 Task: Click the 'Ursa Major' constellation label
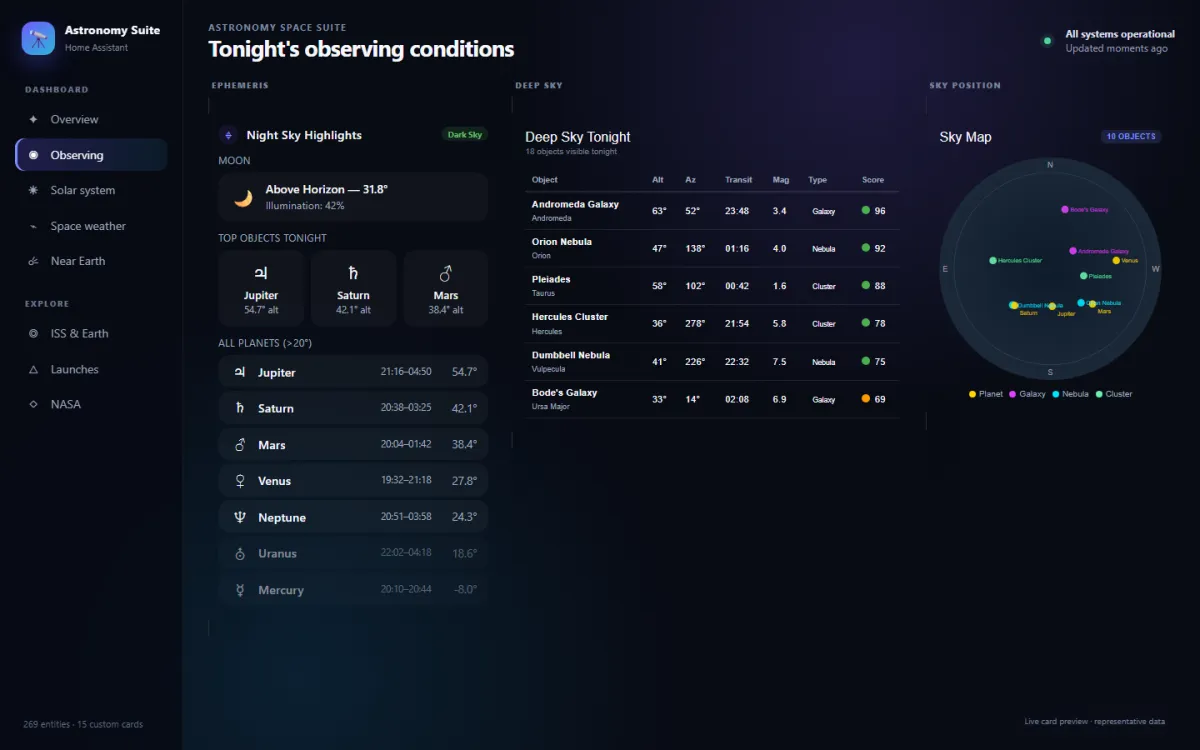point(550,407)
